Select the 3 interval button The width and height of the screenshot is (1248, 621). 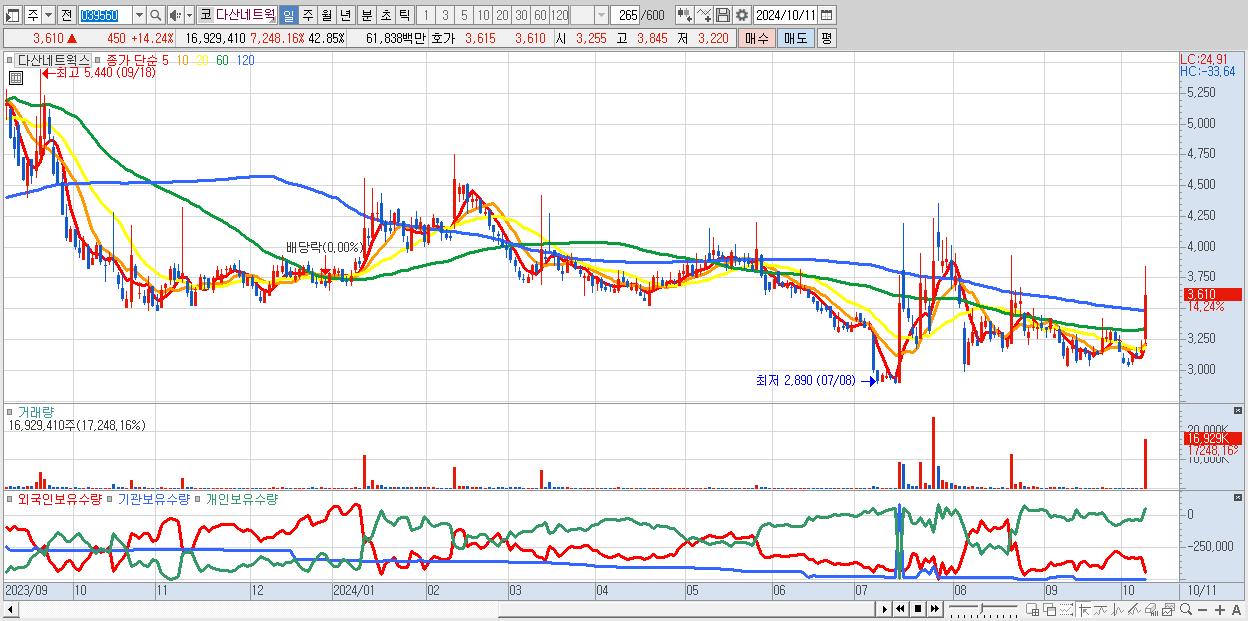tap(445, 15)
